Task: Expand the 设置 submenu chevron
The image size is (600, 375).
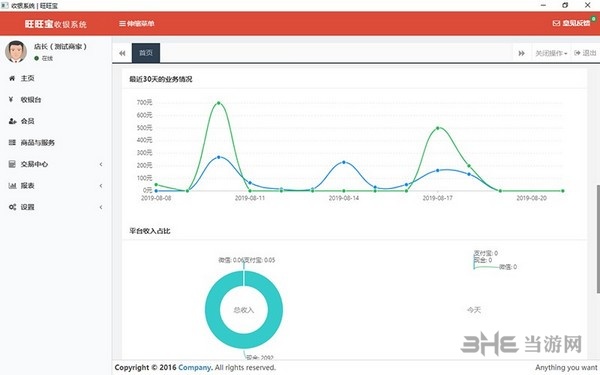Action: (x=101, y=207)
